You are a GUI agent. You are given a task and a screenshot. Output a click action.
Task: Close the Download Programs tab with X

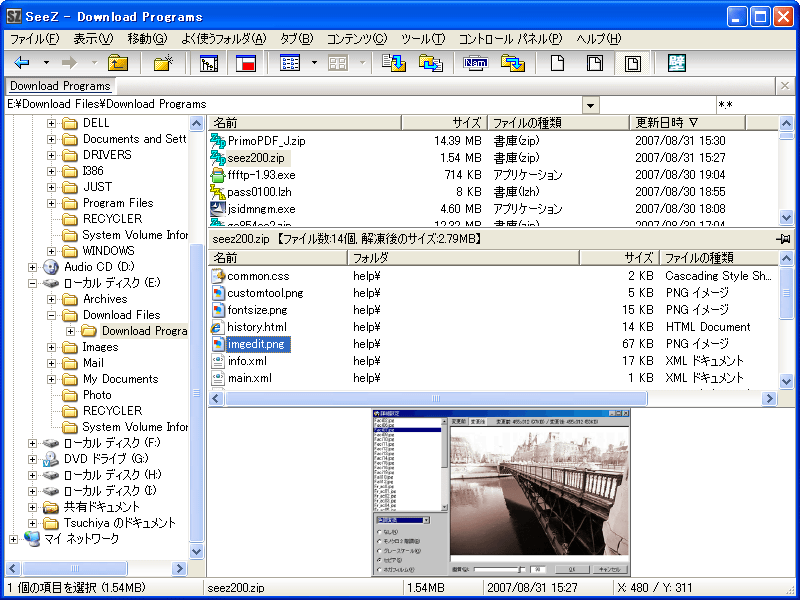point(787,86)
